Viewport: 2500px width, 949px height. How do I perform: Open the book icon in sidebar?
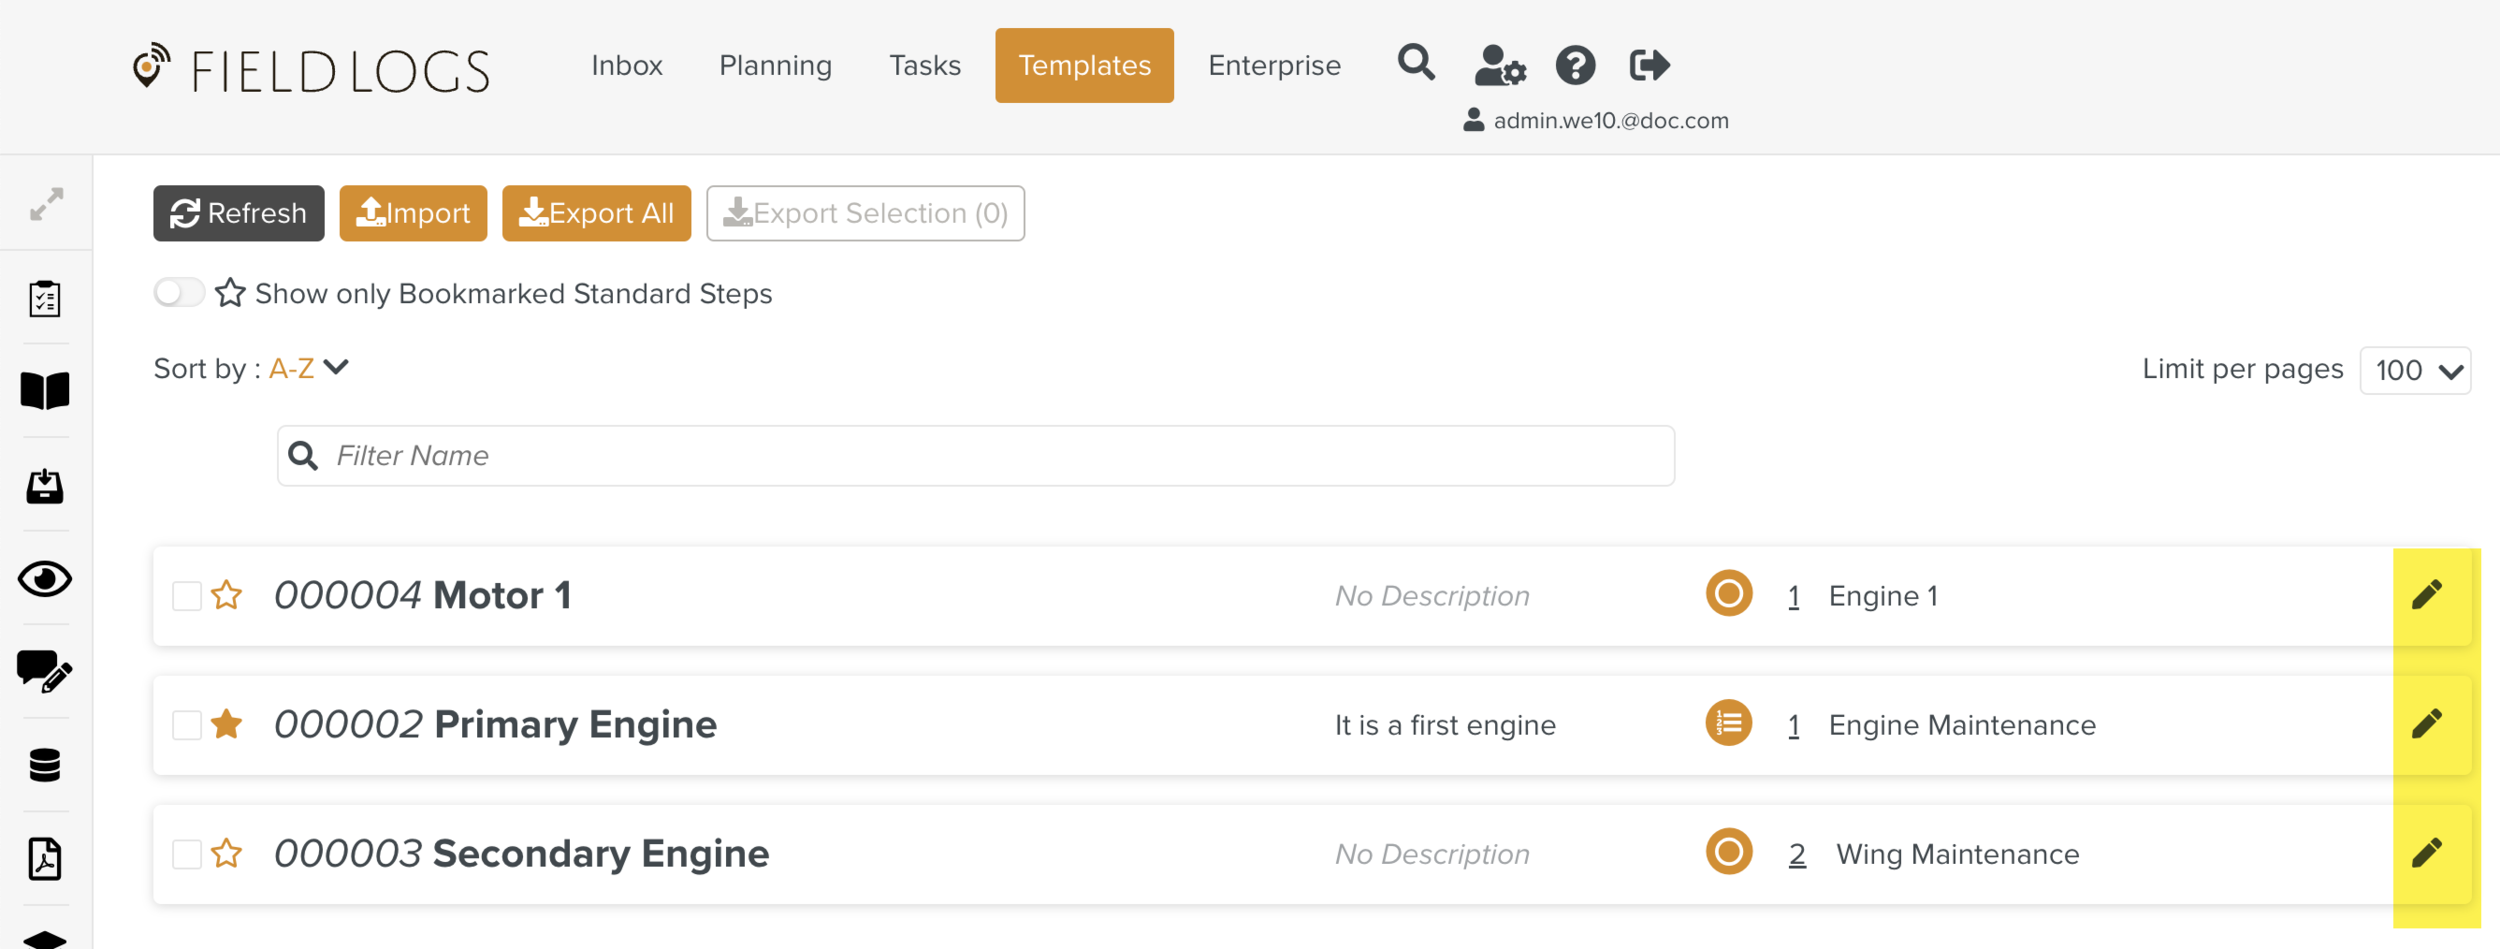(x=45, y=391)
